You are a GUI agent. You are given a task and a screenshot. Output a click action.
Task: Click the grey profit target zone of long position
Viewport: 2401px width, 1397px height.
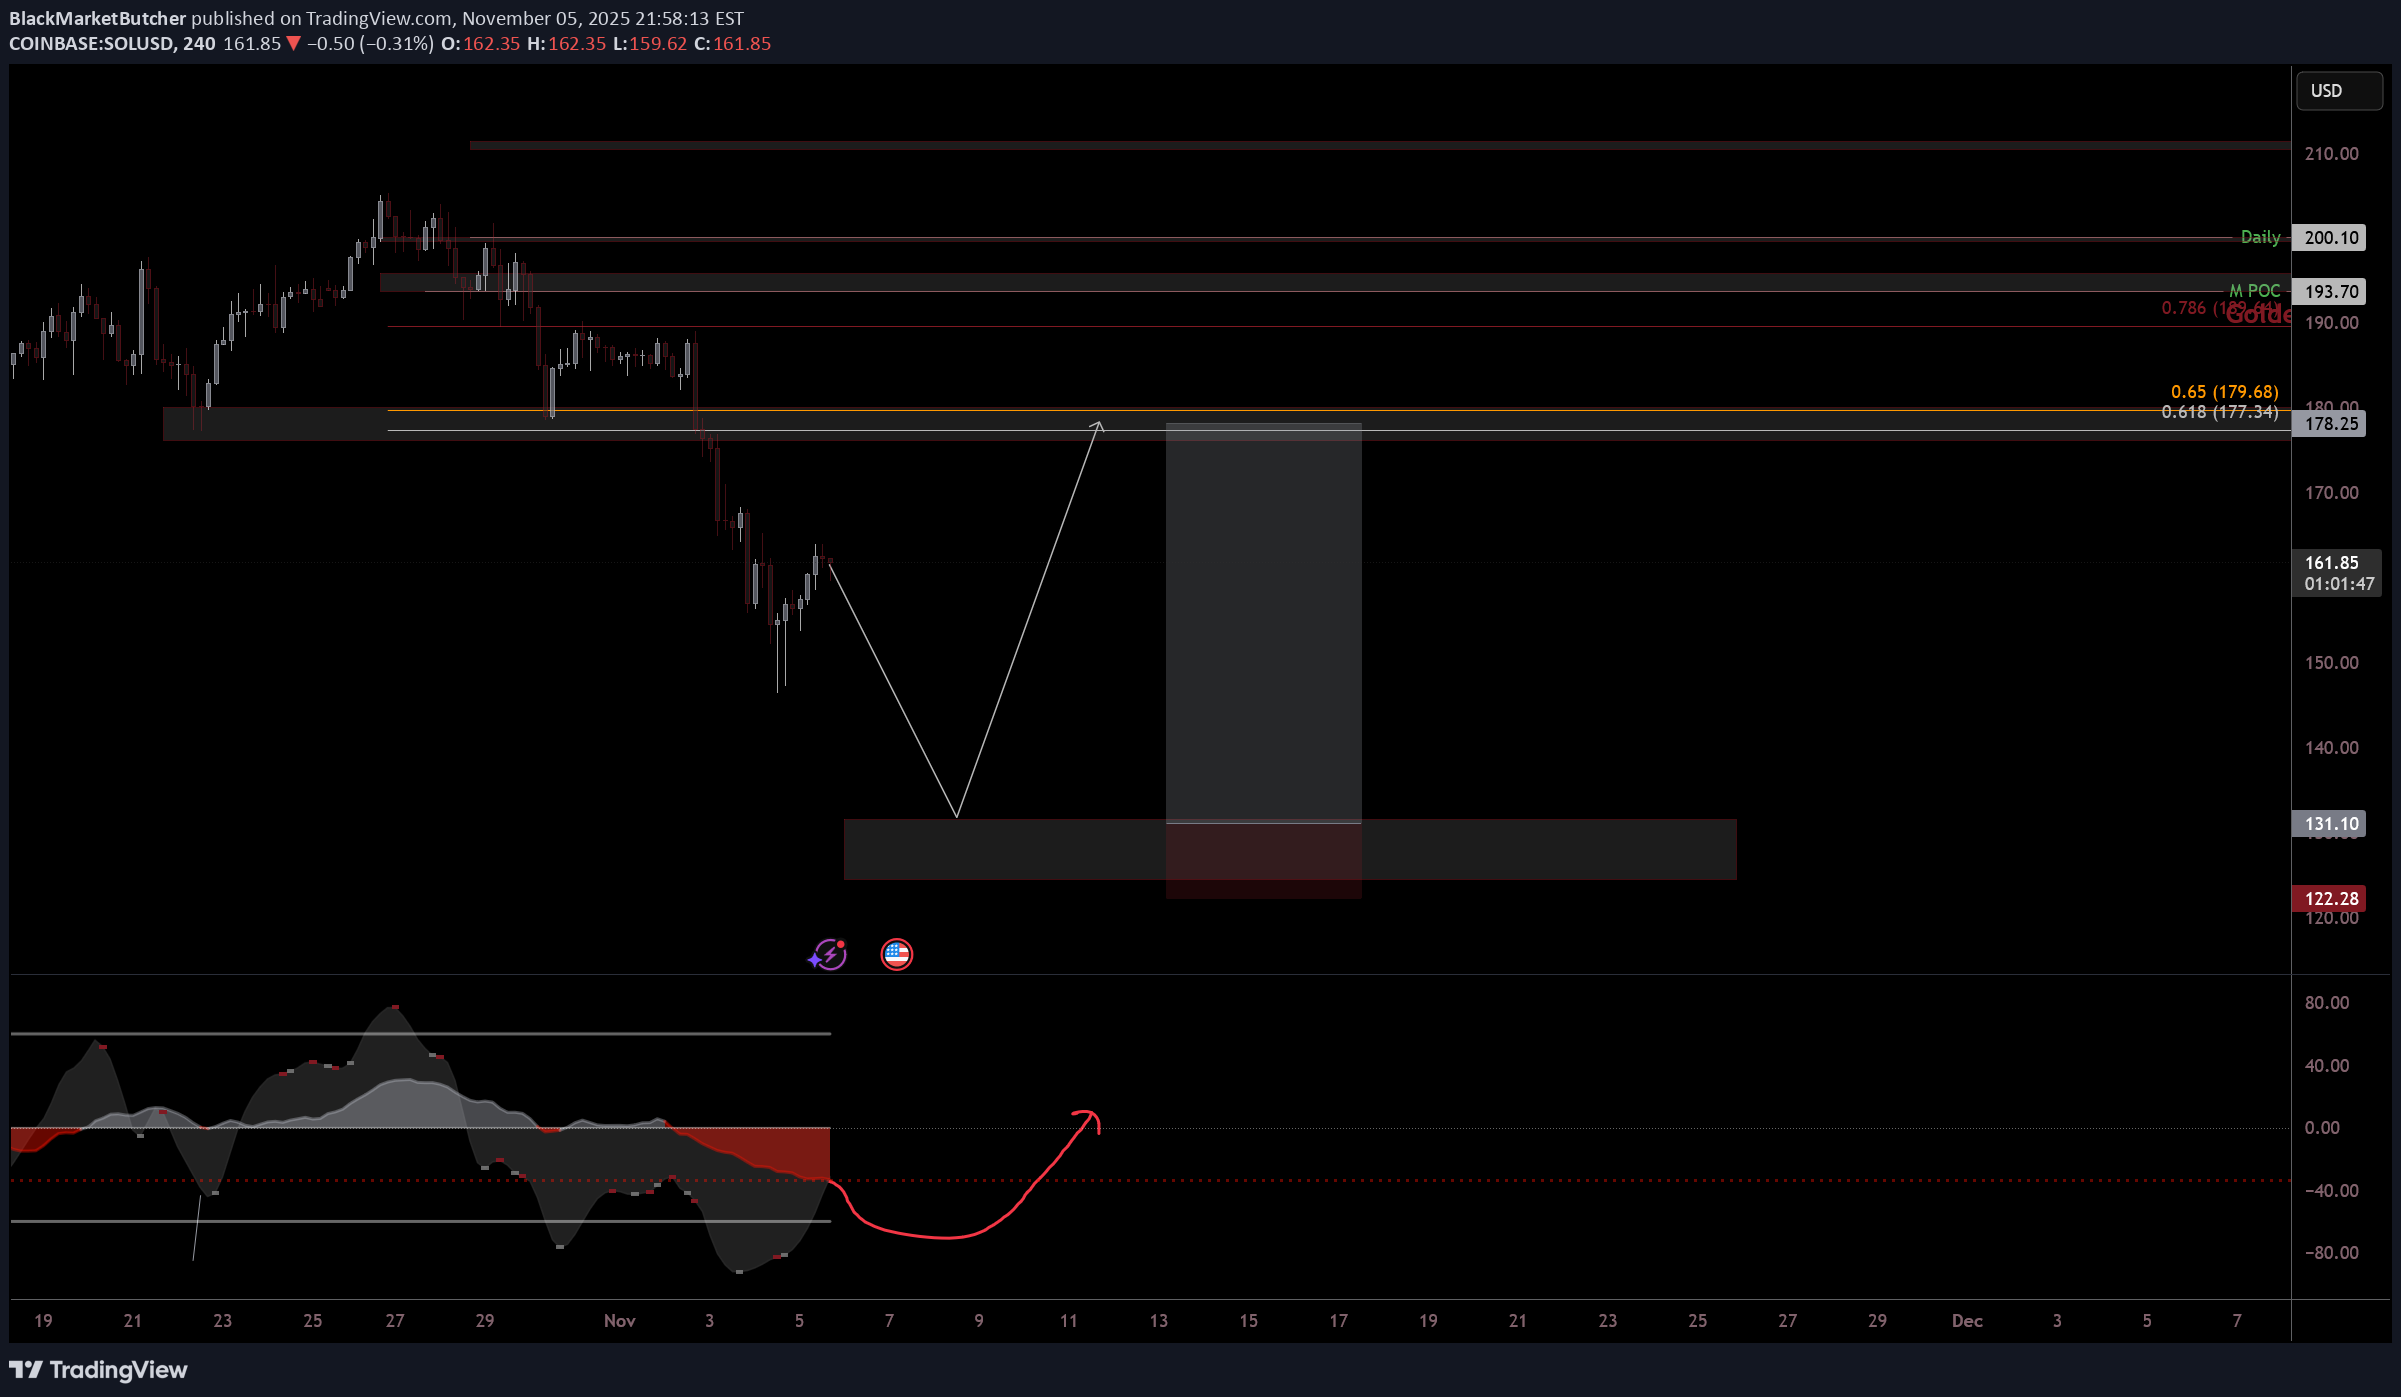click(1263, 620)
